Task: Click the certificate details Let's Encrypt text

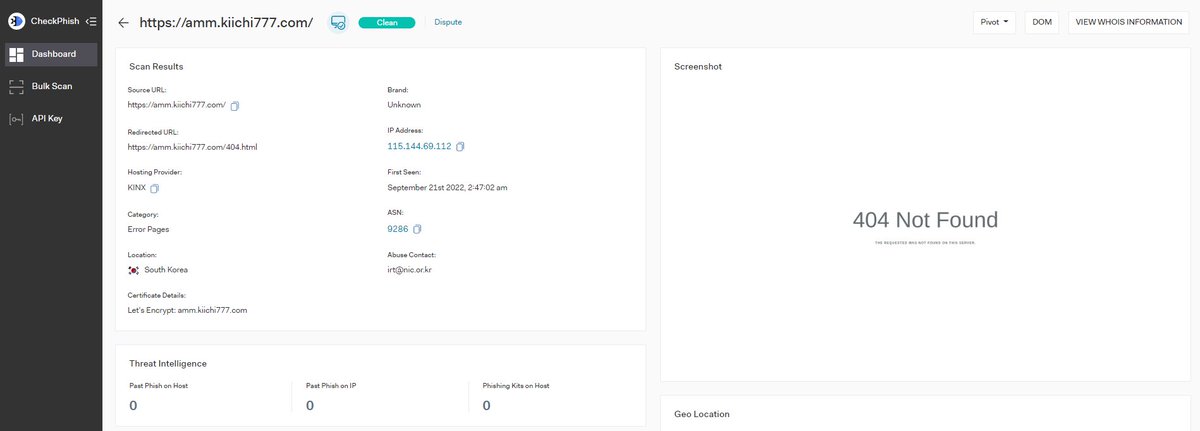Action: point(187,311)
